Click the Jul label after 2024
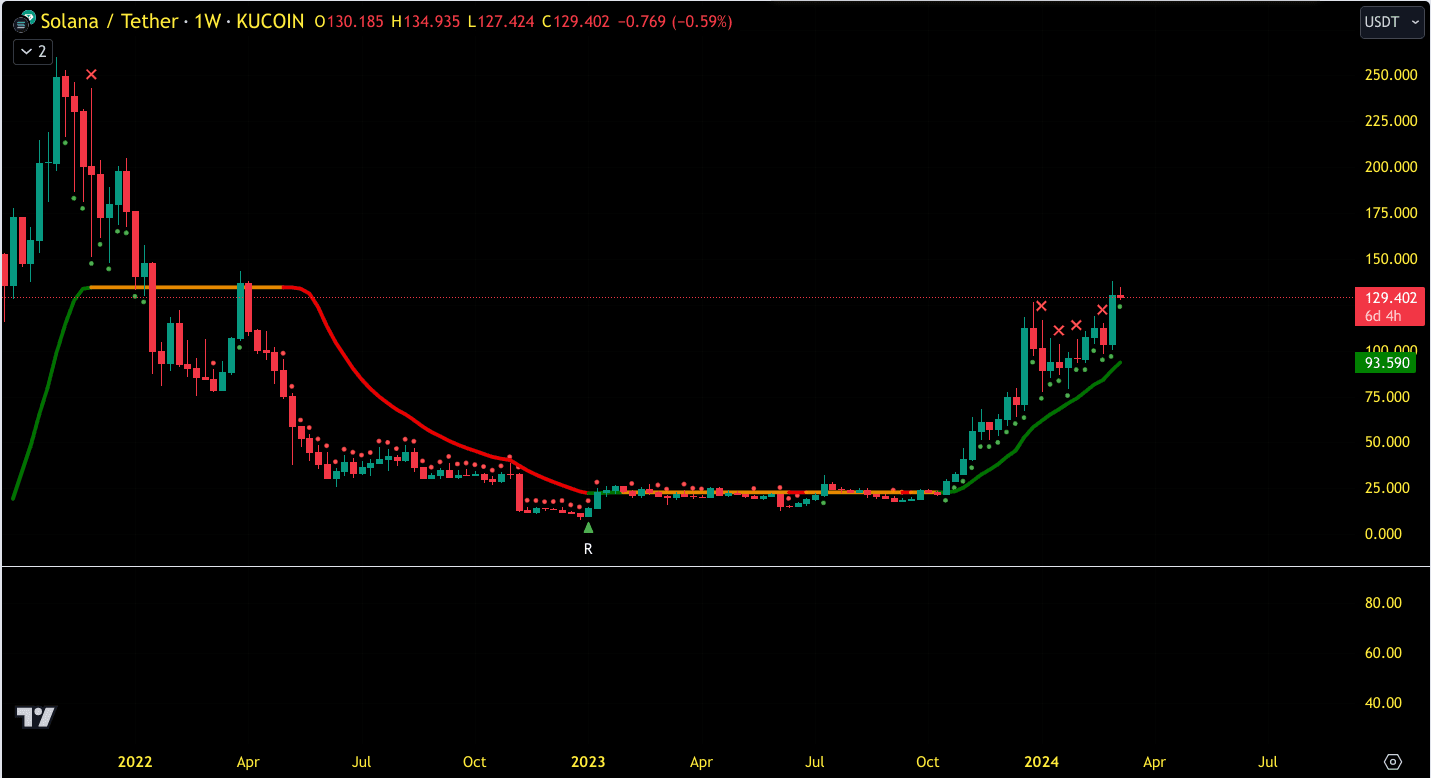 point(1267,762)
